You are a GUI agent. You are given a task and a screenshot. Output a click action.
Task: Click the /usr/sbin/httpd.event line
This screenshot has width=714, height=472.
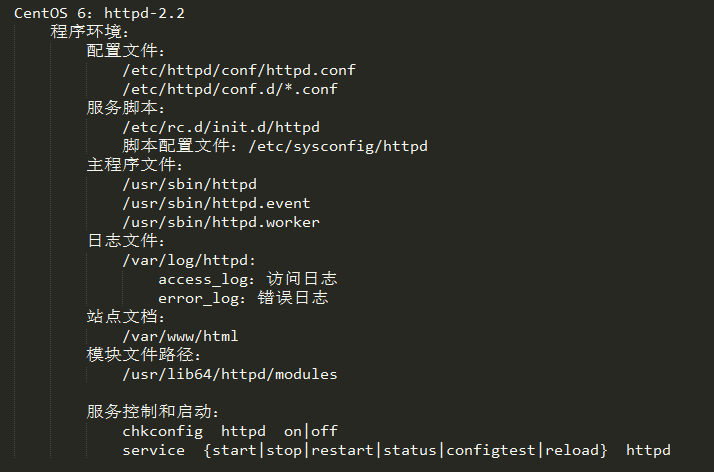pyautogui.click(x=216, y=203)
